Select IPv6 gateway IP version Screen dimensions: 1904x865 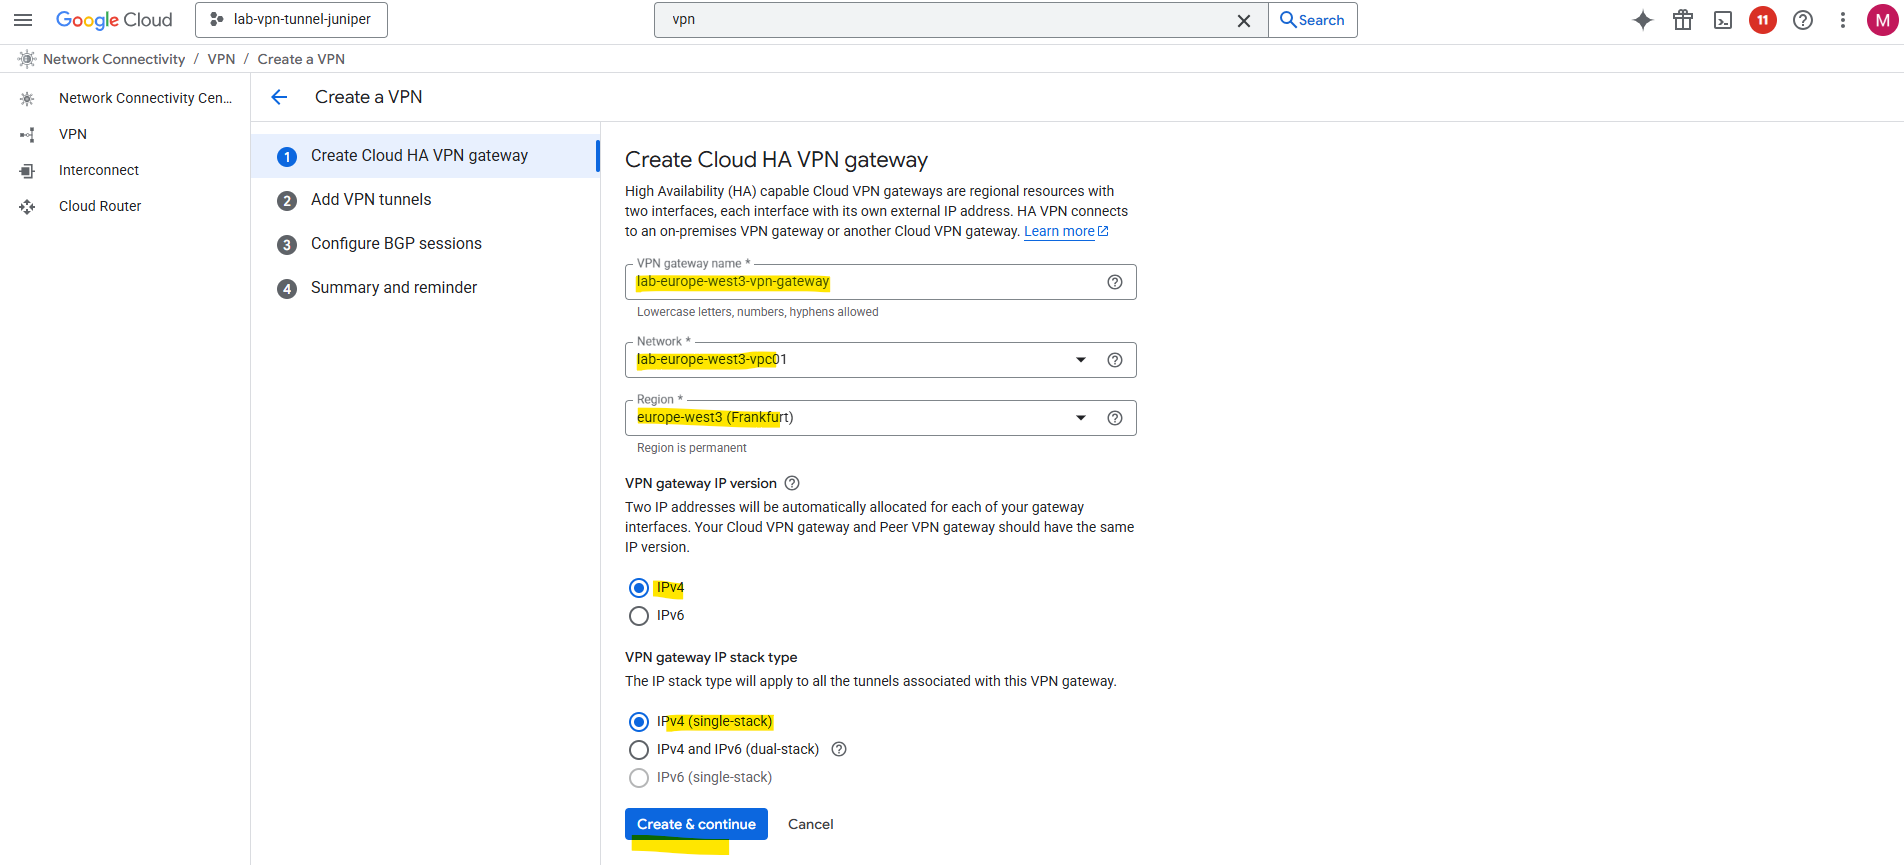click(639, 616)
